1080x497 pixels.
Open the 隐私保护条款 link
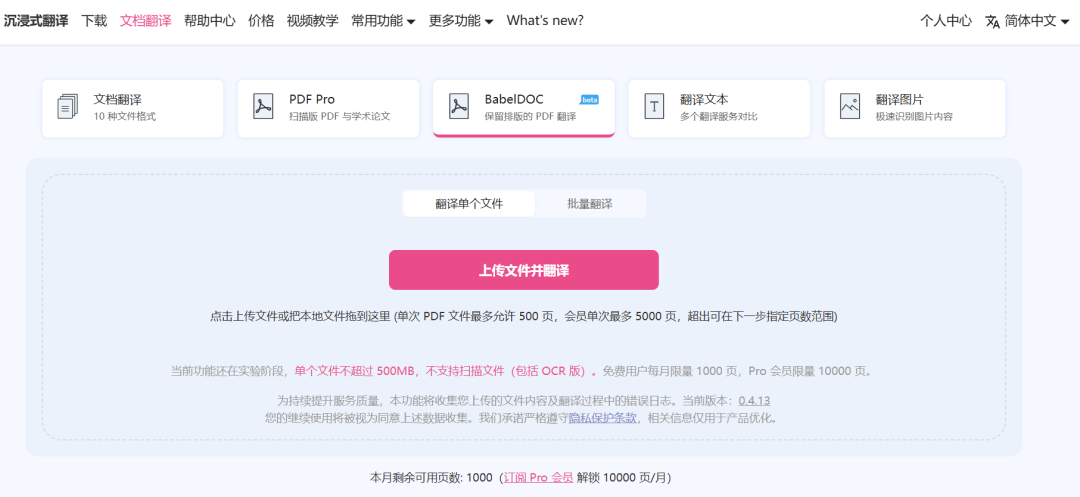coord(603,418)
